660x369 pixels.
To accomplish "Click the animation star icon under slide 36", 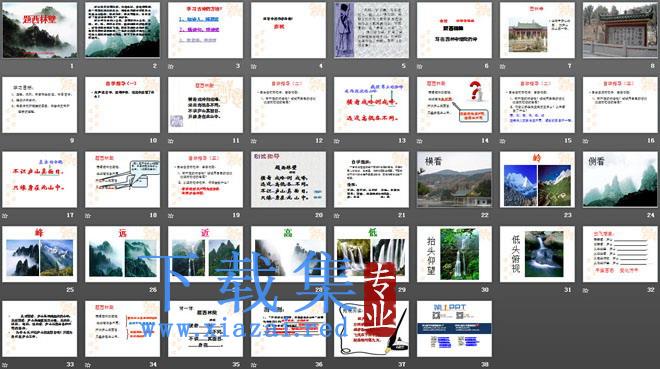I will (254, 365).
